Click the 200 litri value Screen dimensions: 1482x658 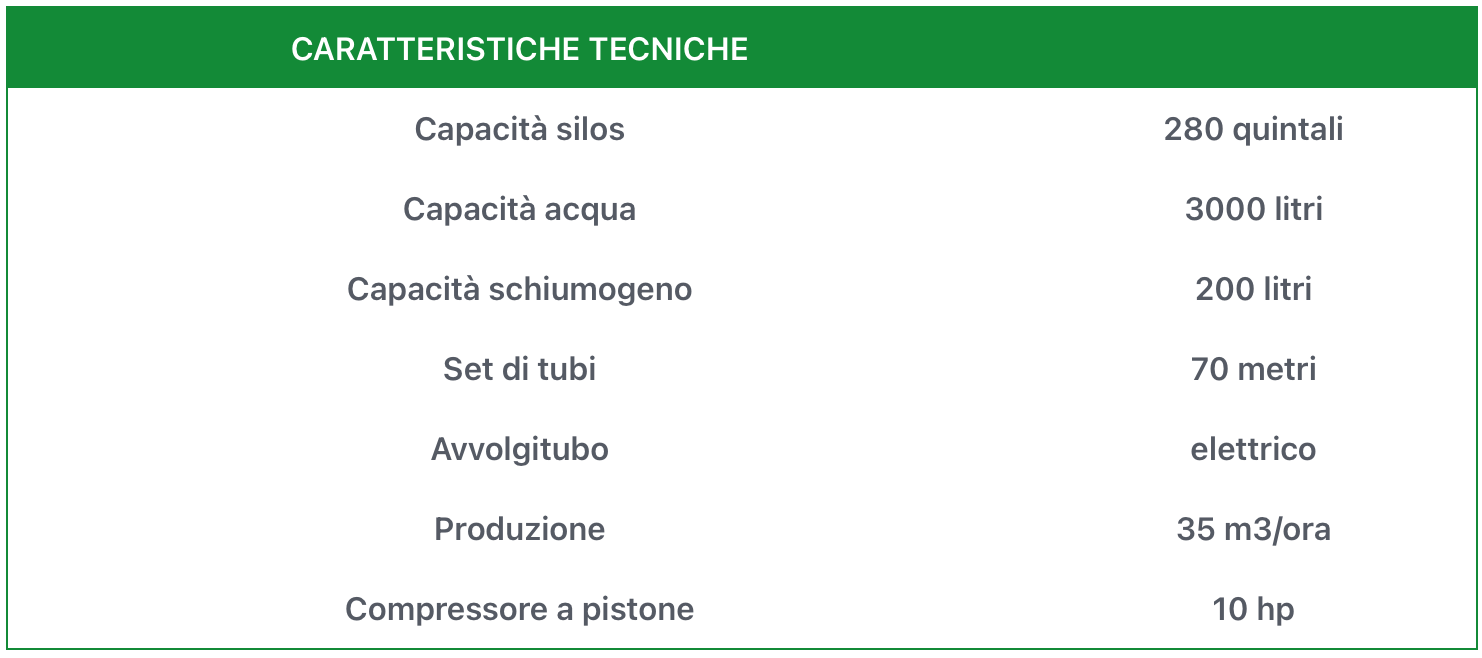click(1253, 289)
